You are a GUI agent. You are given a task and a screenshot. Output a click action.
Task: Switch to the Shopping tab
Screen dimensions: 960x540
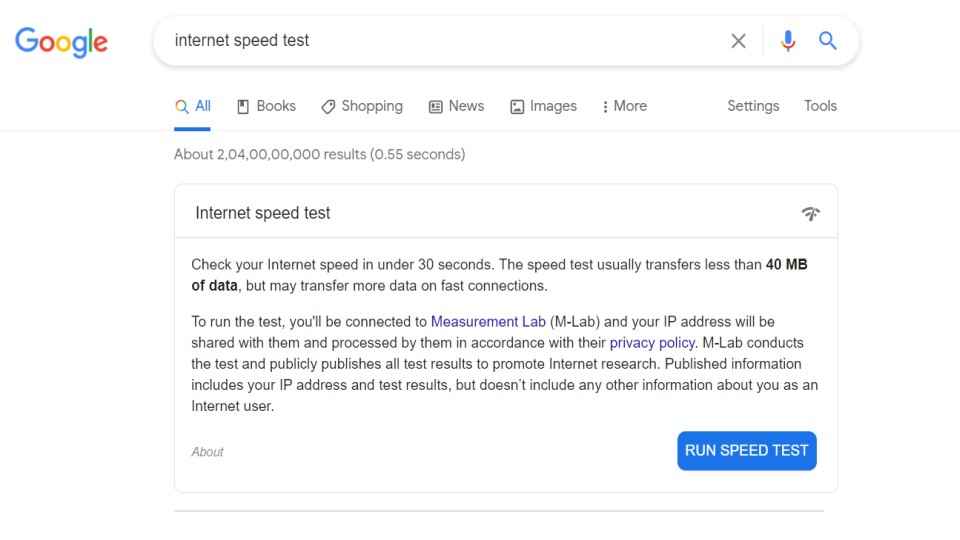pyautogui.click(x=362, y=107)
